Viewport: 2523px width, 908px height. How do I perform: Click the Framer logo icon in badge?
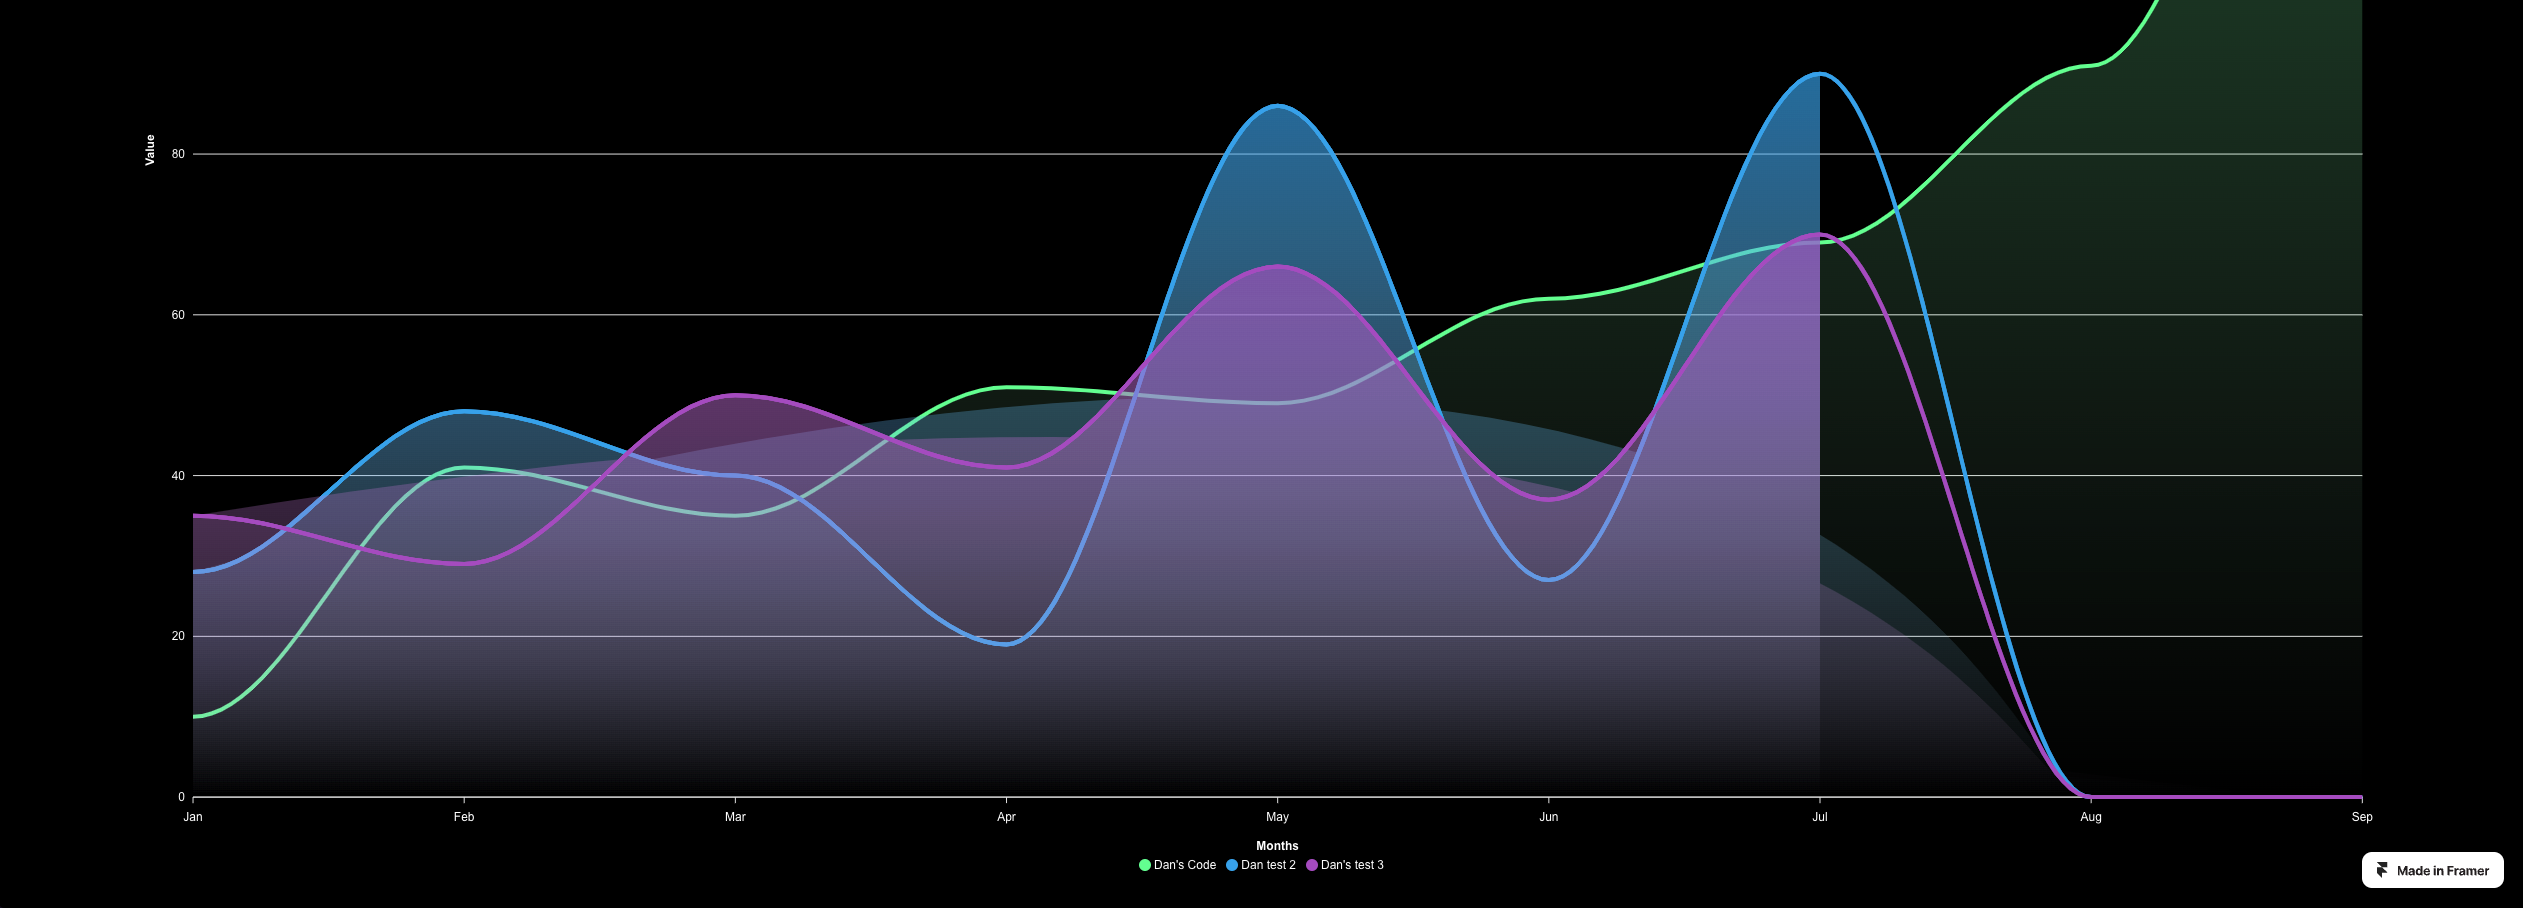click(2382, 870)
